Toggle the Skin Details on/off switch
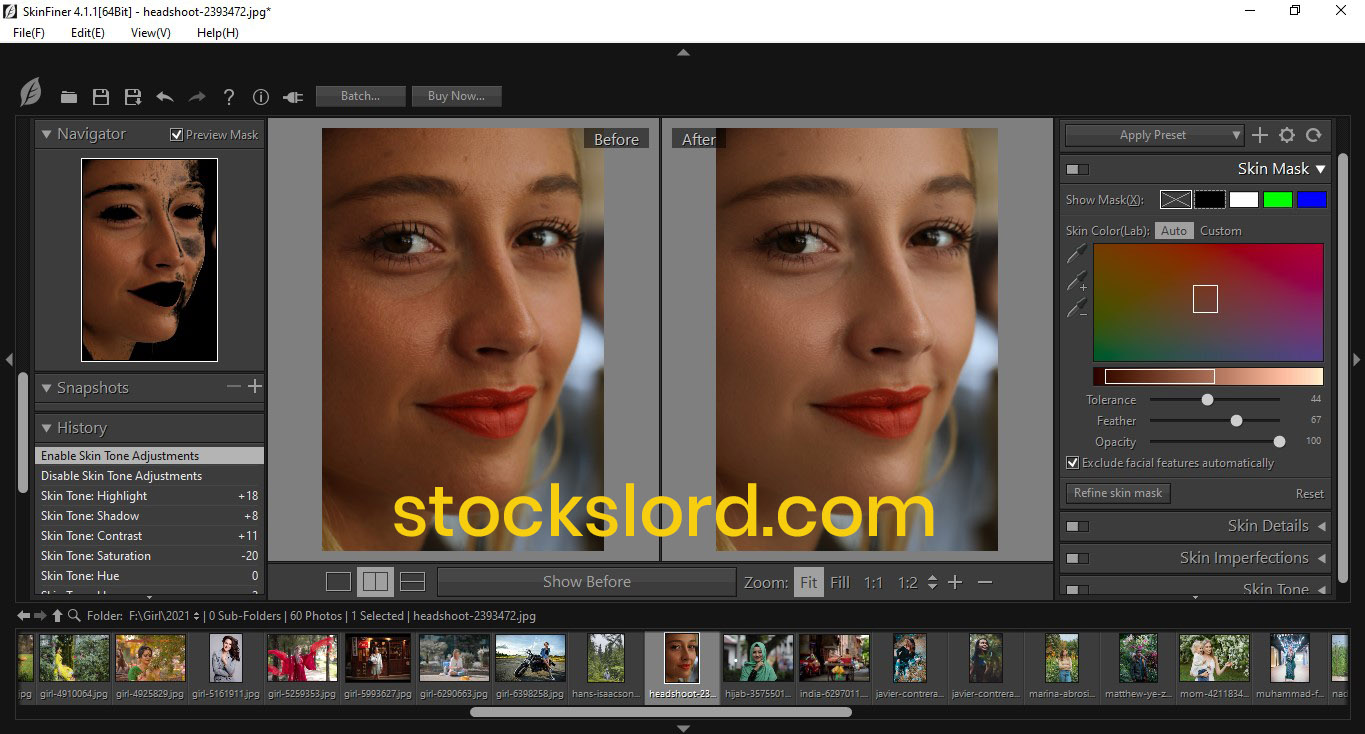This screenshot has width=1365, height=734. click(1077, 526)
